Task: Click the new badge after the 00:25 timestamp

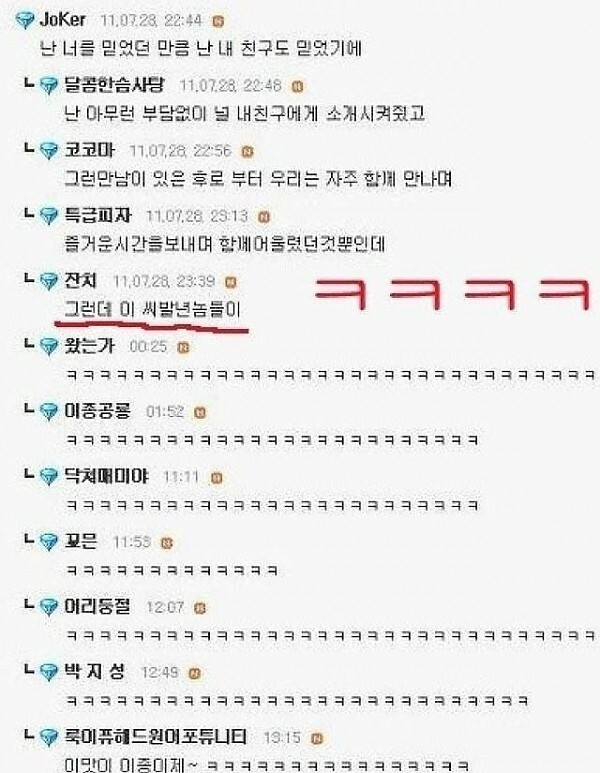Action: (x=183, y=347)
